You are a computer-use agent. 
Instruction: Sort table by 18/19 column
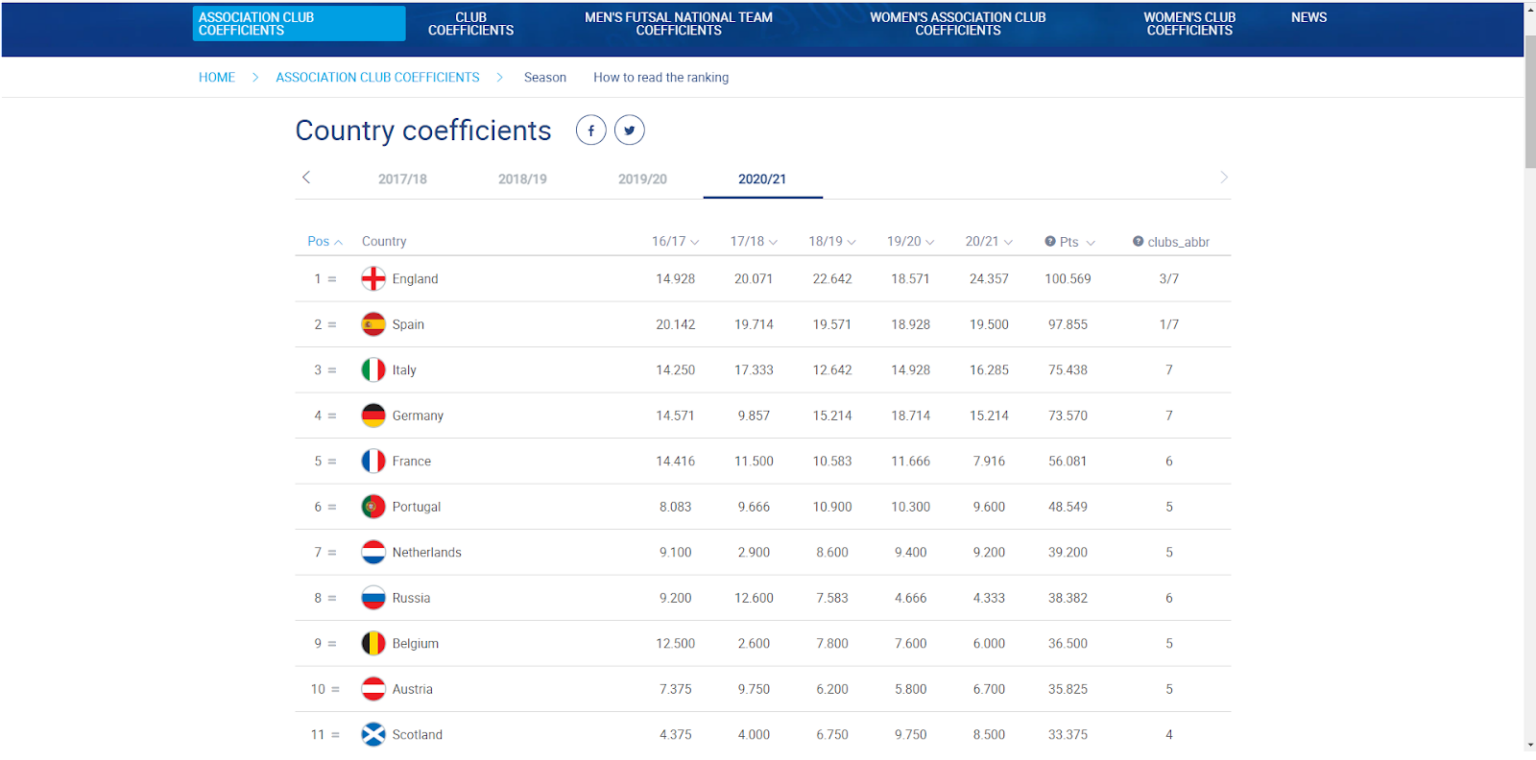(x=832, y=241)
